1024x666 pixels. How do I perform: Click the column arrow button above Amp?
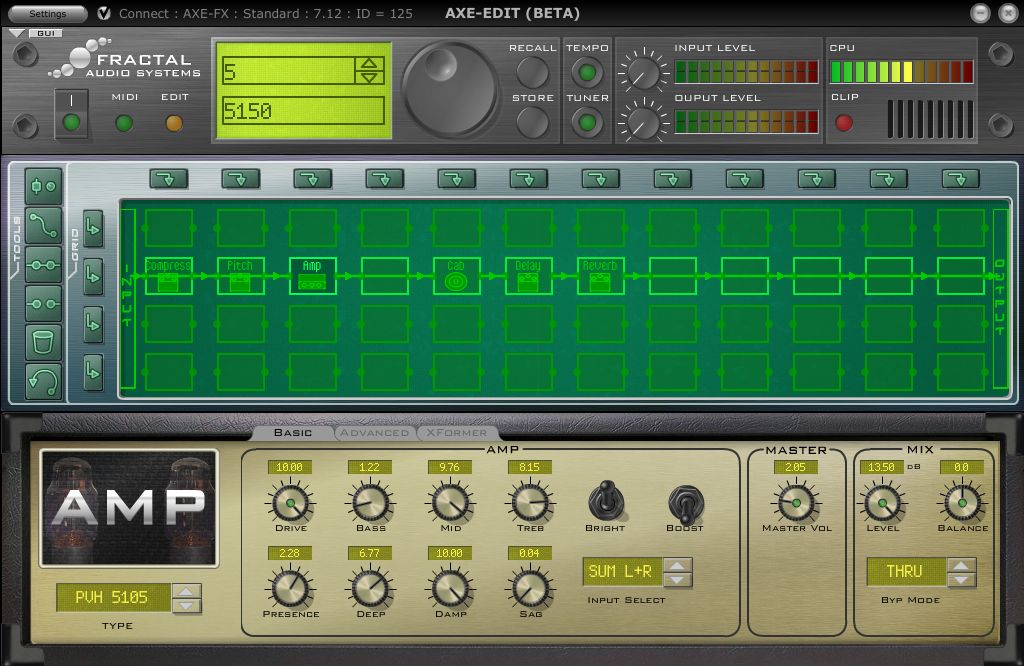pos(313,179)
